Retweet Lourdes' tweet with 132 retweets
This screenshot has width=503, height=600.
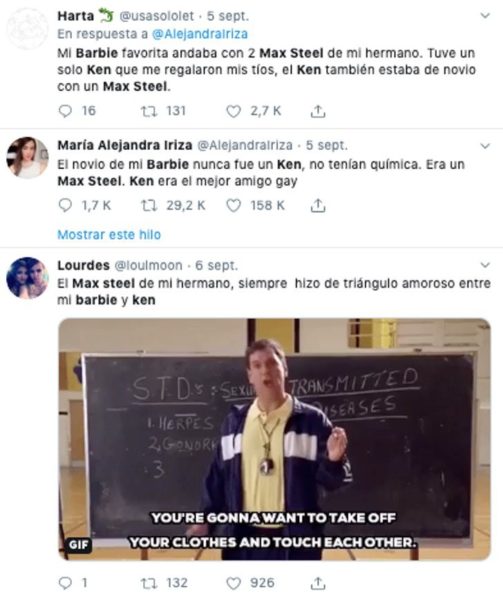pos(148,583)
